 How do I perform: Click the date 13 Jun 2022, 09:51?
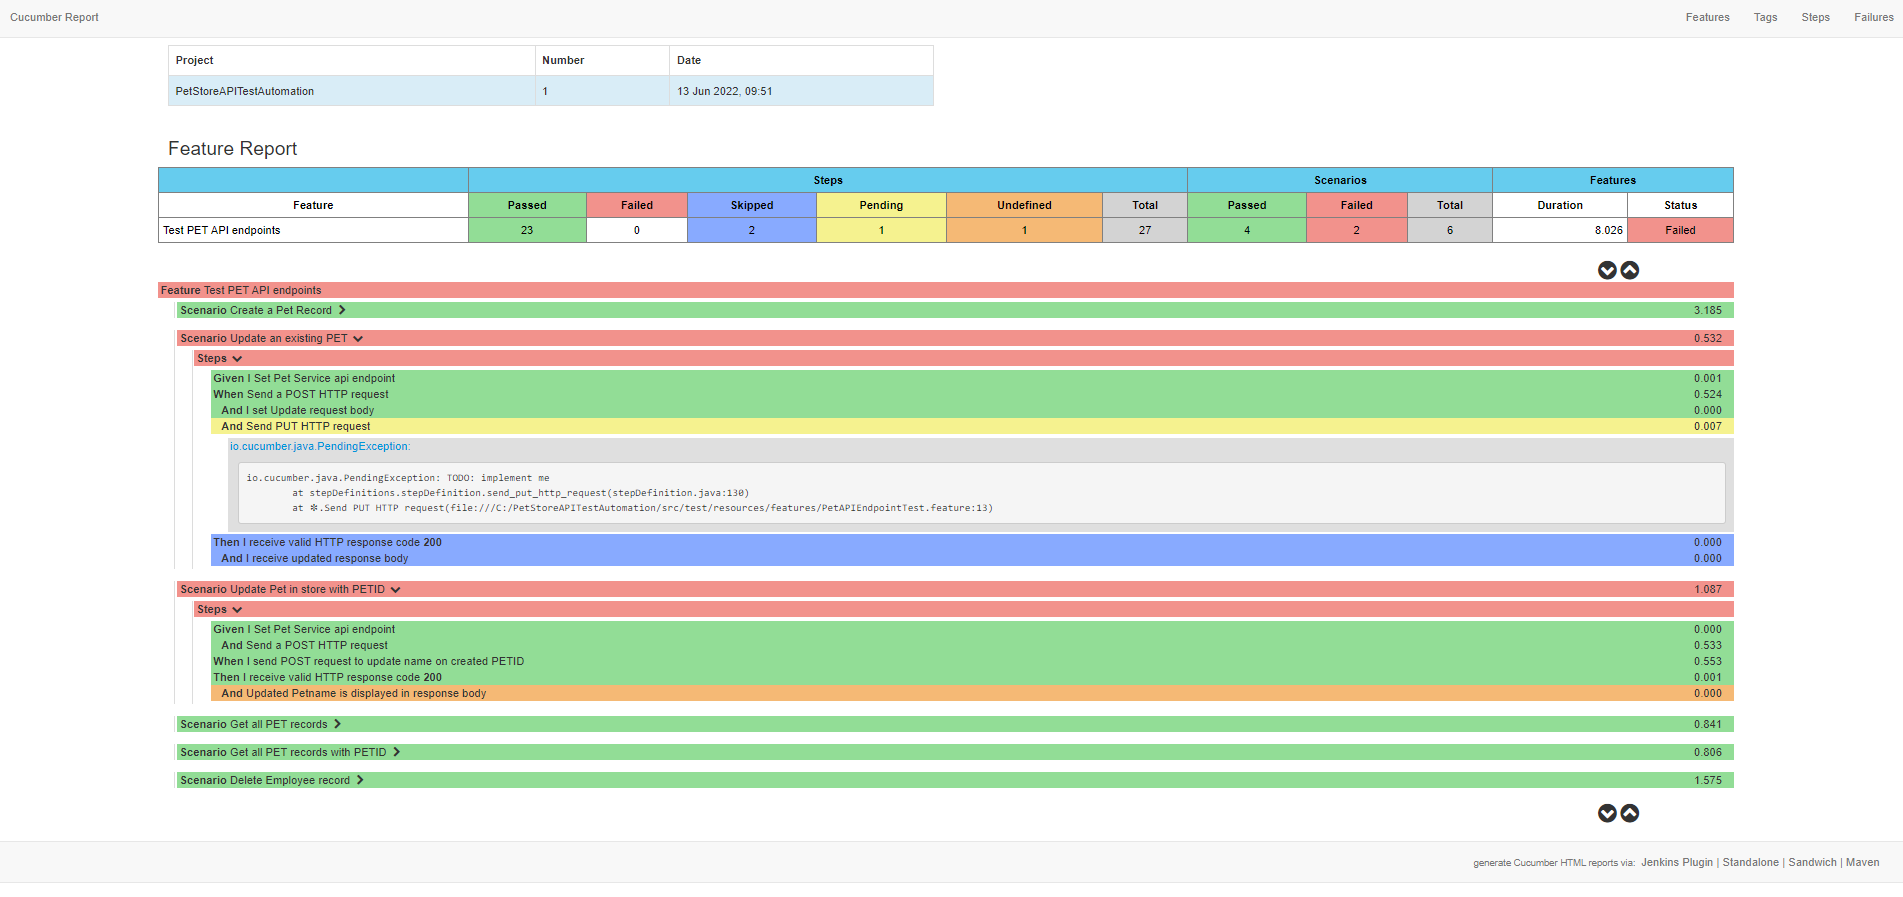[x=801, y=91]
